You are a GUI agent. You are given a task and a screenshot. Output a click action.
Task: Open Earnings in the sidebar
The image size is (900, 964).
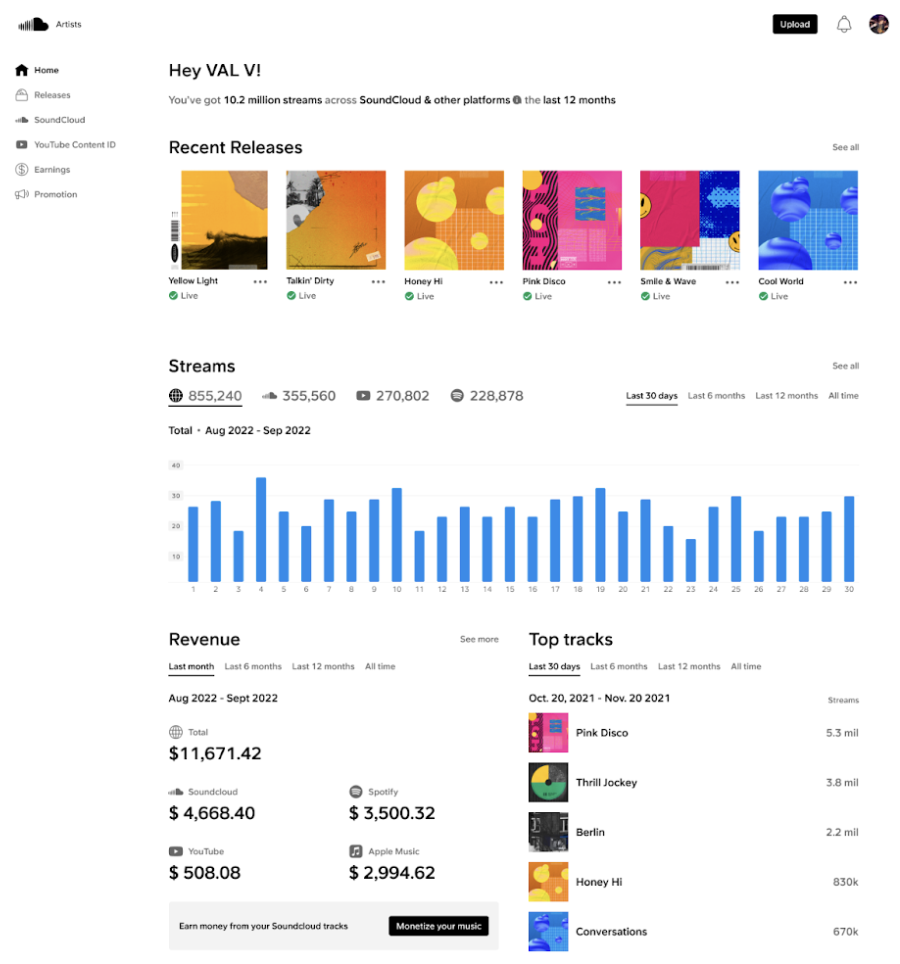(x=52, y=170)
